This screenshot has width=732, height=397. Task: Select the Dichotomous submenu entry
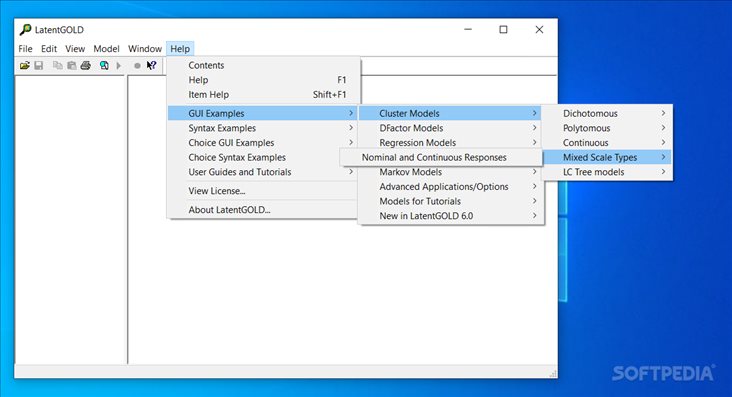607,113
